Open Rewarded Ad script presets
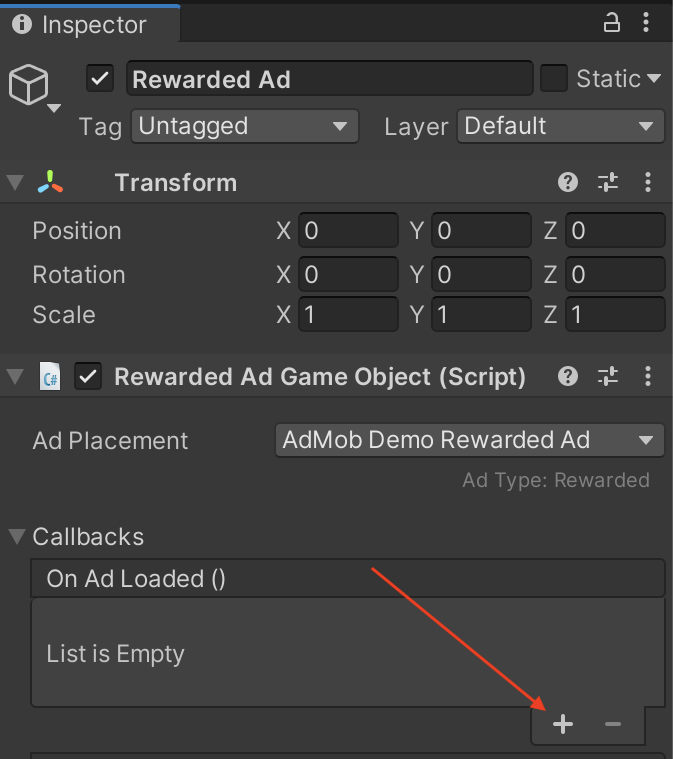This screenshot has width=673, height=759. [x=608, y=376]
